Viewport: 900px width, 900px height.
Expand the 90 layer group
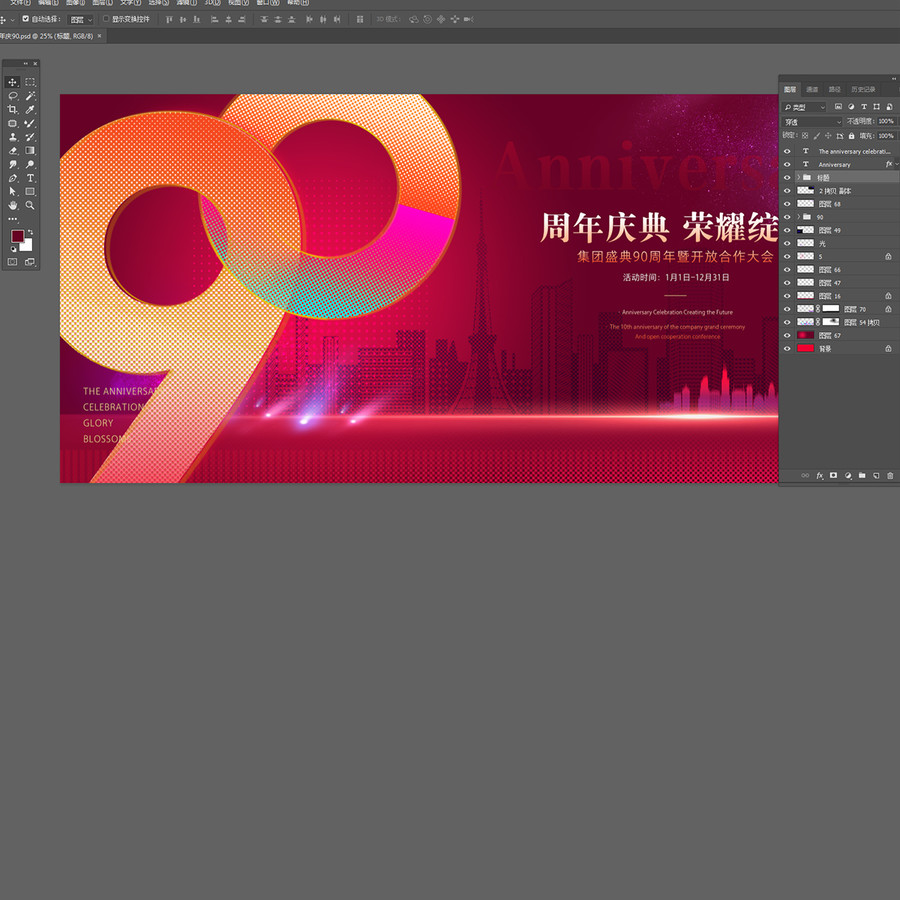pyautogui.click(x=798, y=217)
